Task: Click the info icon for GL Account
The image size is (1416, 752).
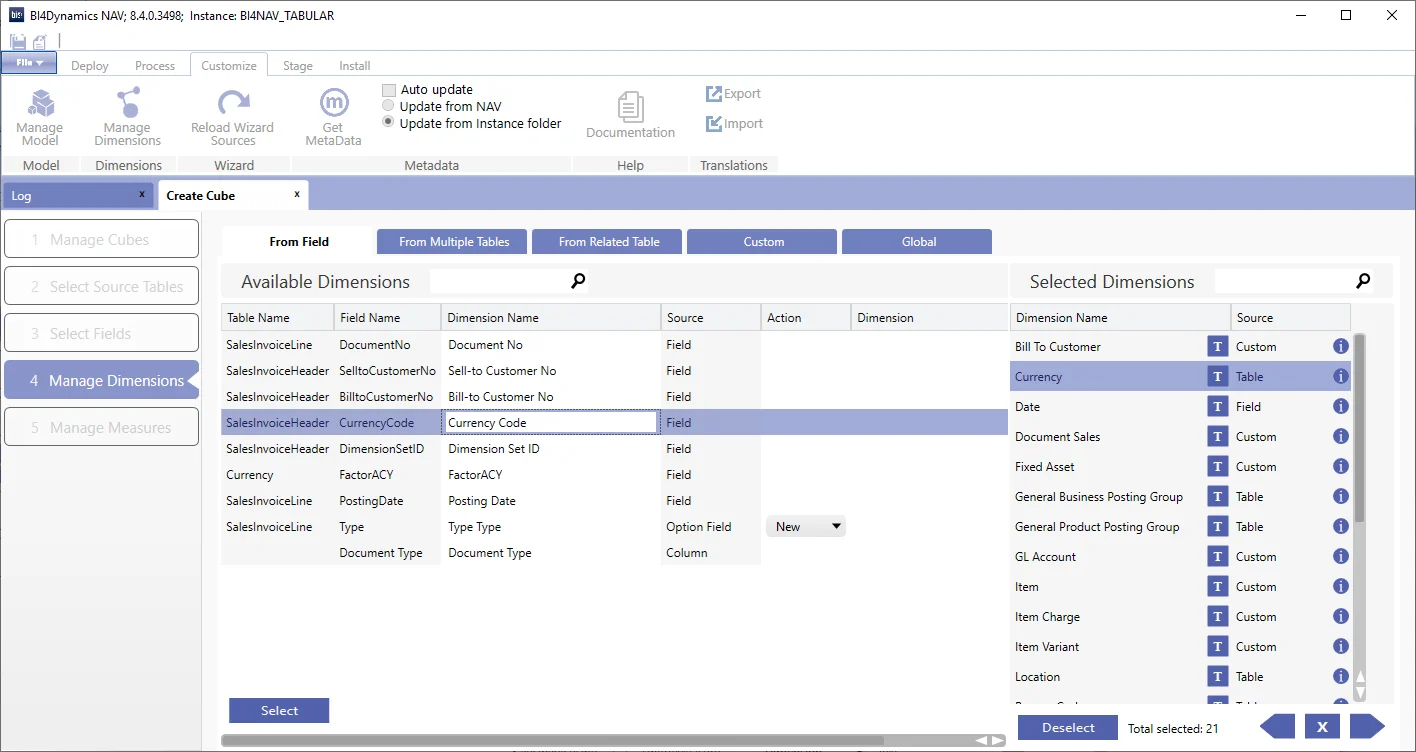Action: (1341, 557)
